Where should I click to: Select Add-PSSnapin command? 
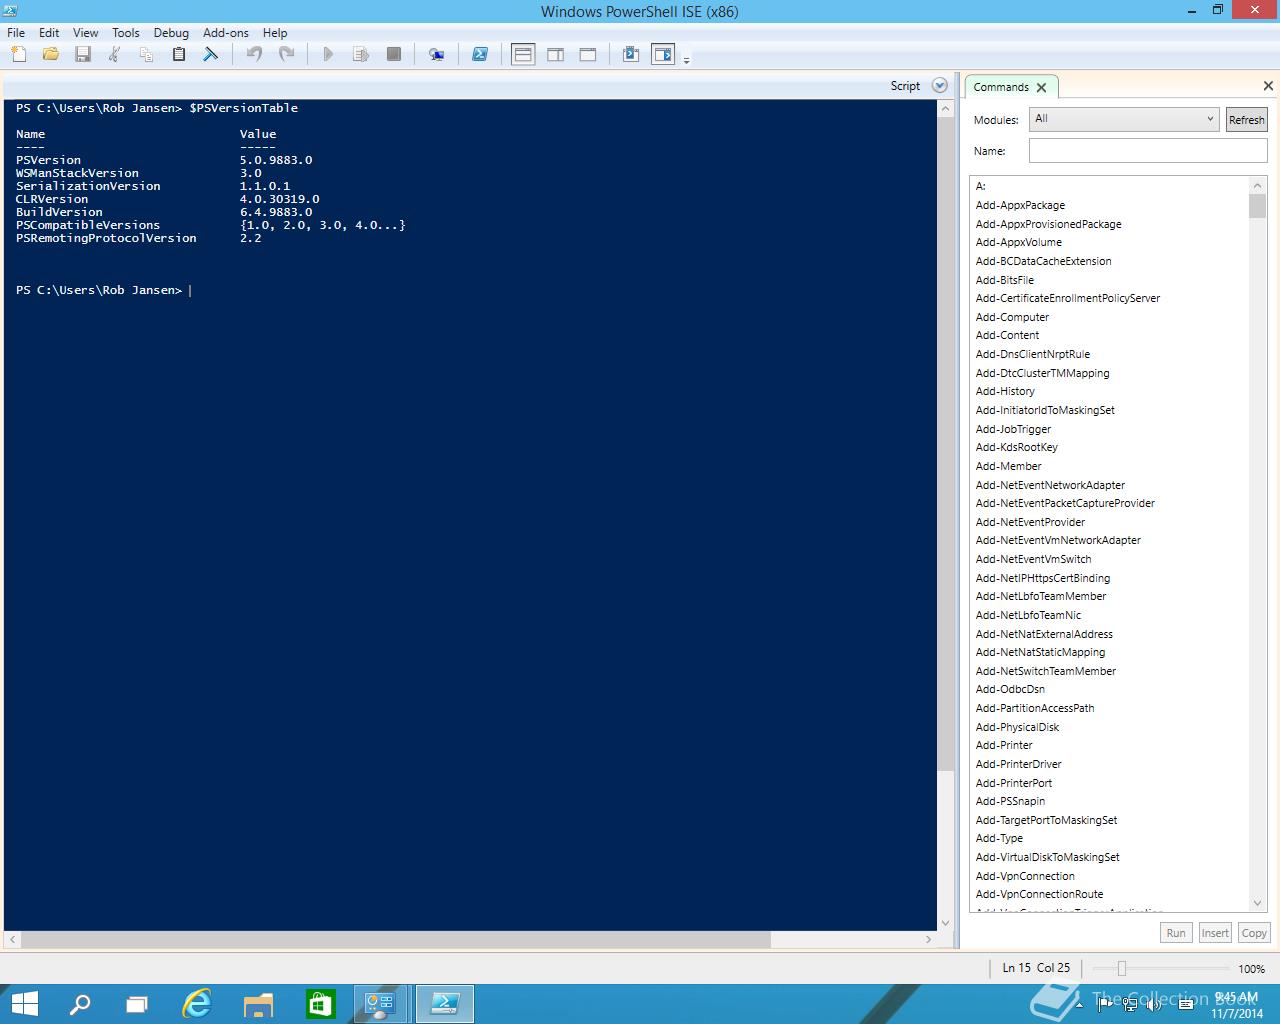pos(1010,801)
